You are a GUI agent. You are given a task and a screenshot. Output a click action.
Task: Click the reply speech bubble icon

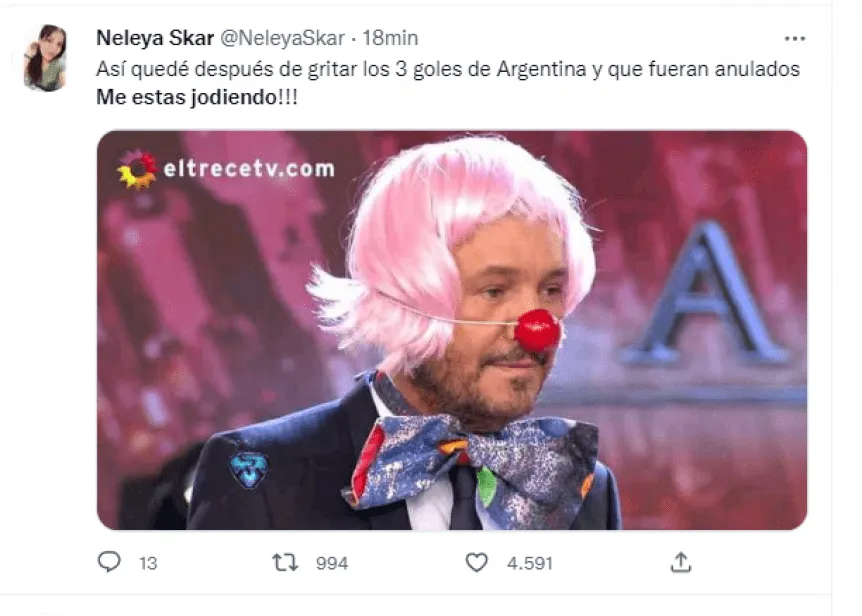tap(109, 562)
